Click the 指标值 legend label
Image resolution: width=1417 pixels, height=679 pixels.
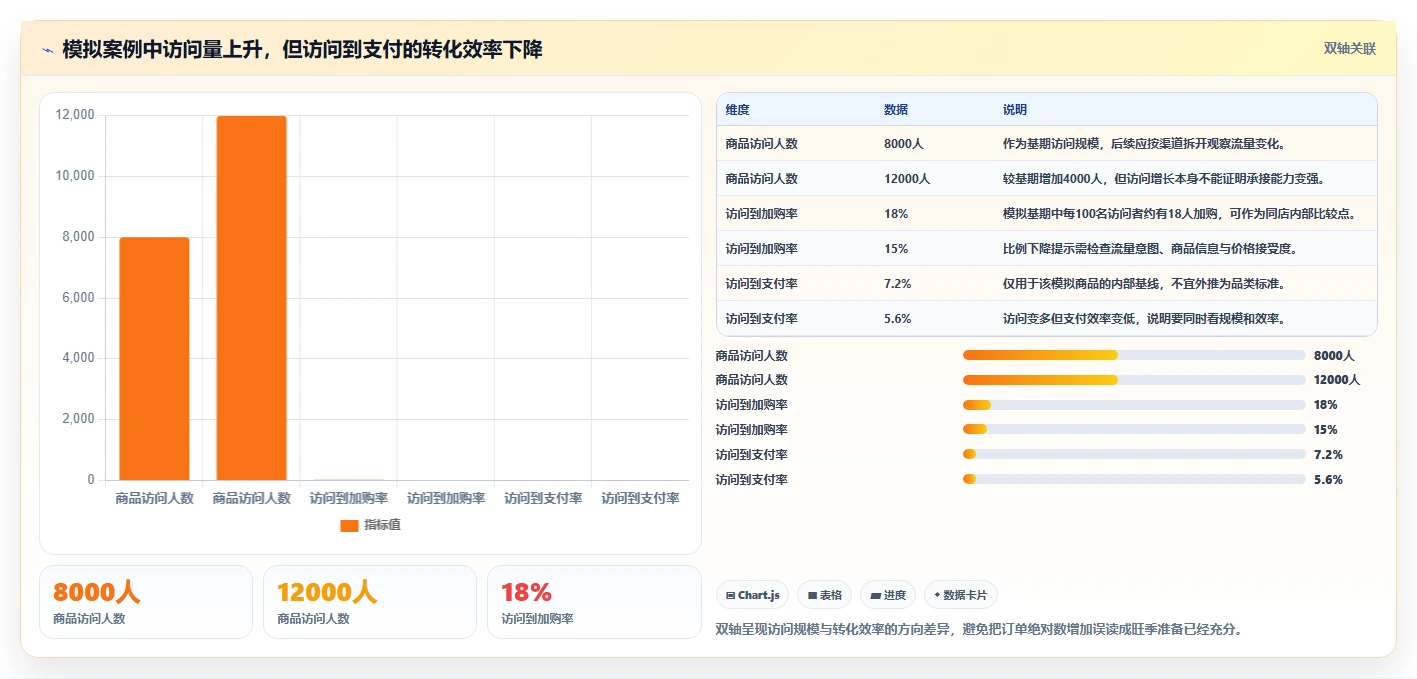(382, 525)
